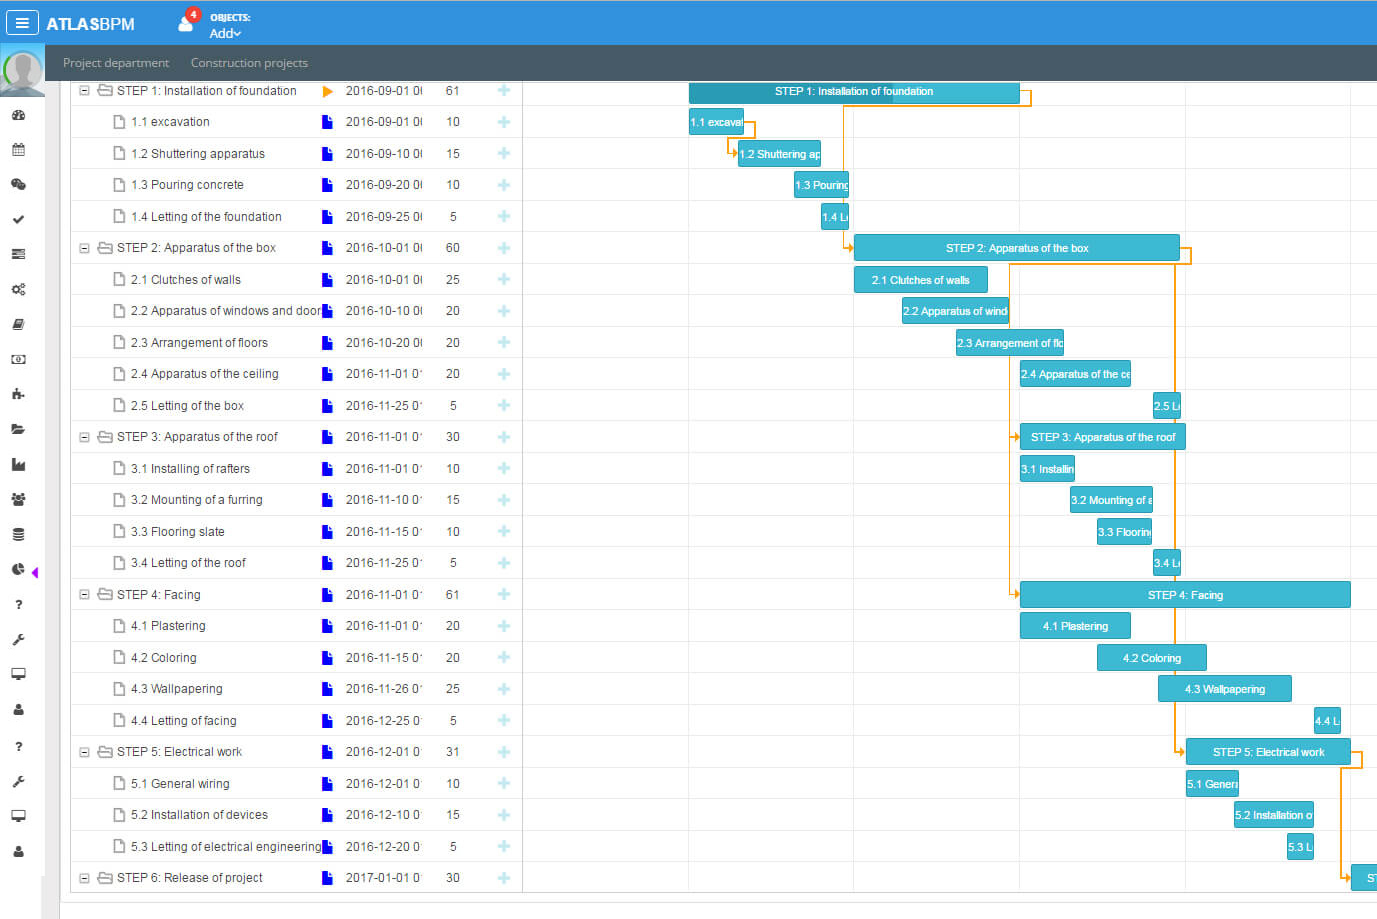Open the pie chart sidebar icon
Image resolution: width=1377 pixels, height=919 pixels.
18,569
